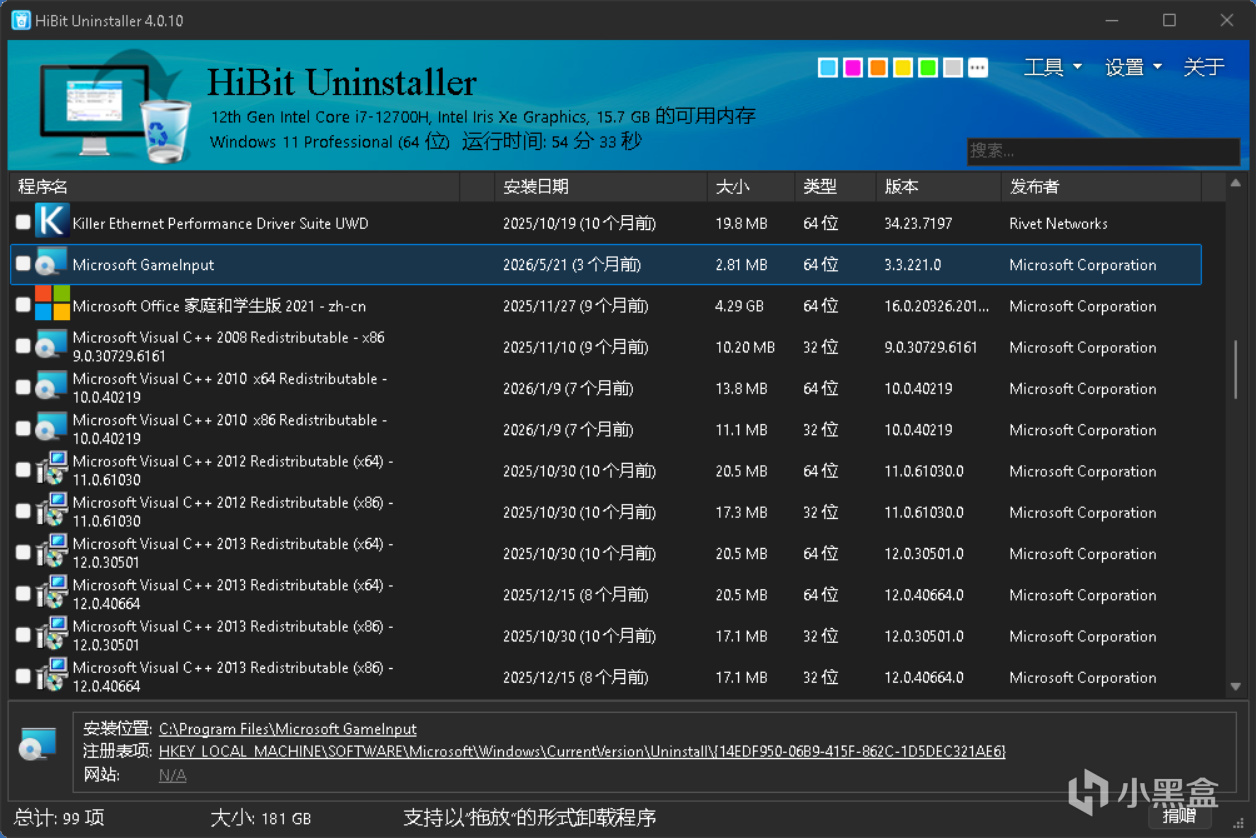Sort by the 类型 column header
Screen dimensions: 1256x838
click(835, 186)
